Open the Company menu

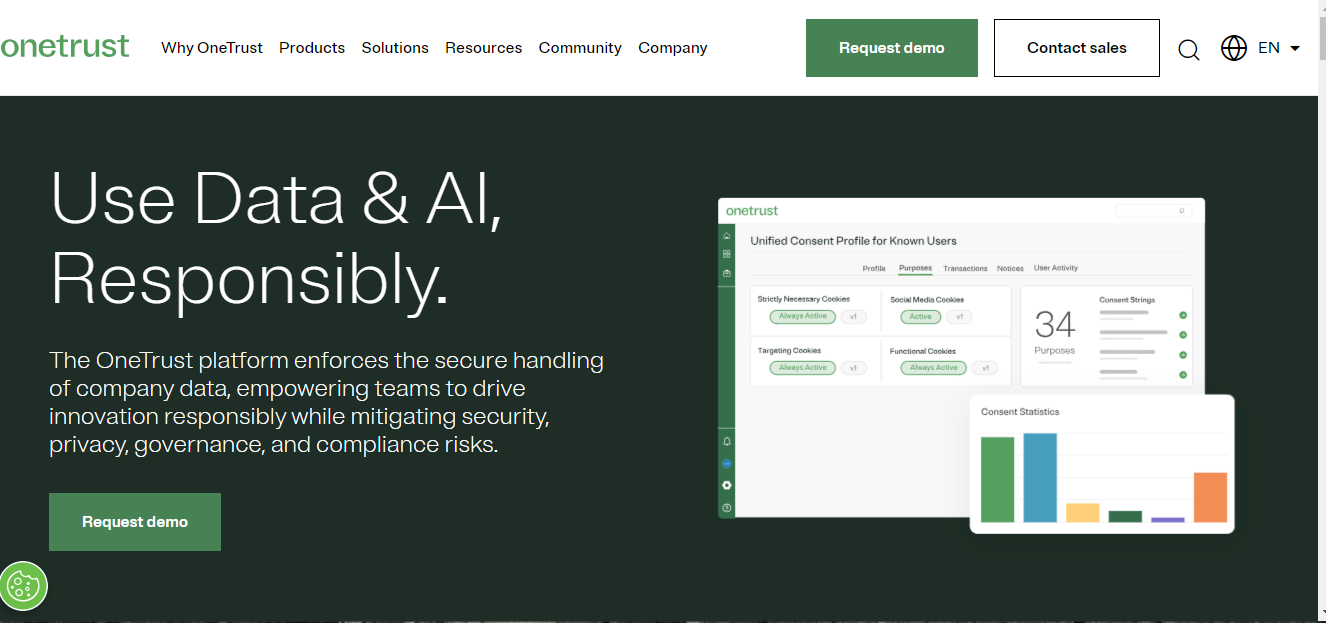(x=673, y=48)
